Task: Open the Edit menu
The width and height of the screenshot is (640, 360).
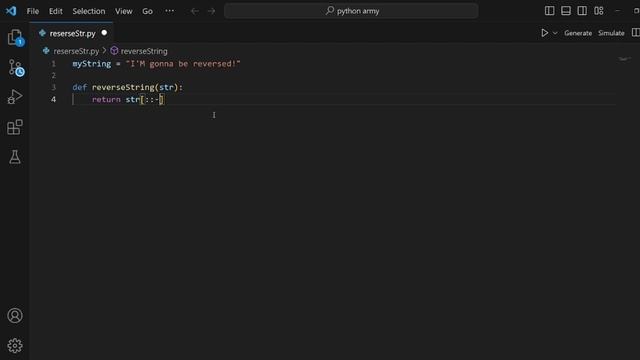Action: (56, 11)
